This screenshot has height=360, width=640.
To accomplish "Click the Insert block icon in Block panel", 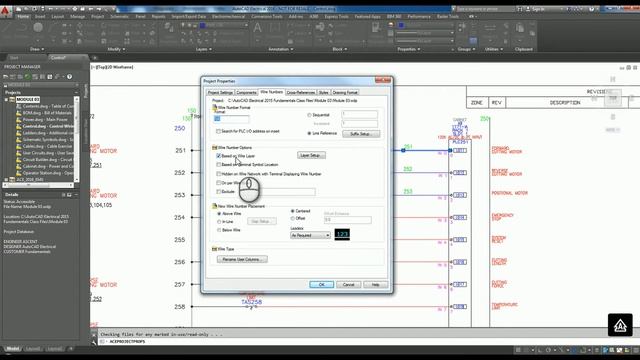I will 320,28.
